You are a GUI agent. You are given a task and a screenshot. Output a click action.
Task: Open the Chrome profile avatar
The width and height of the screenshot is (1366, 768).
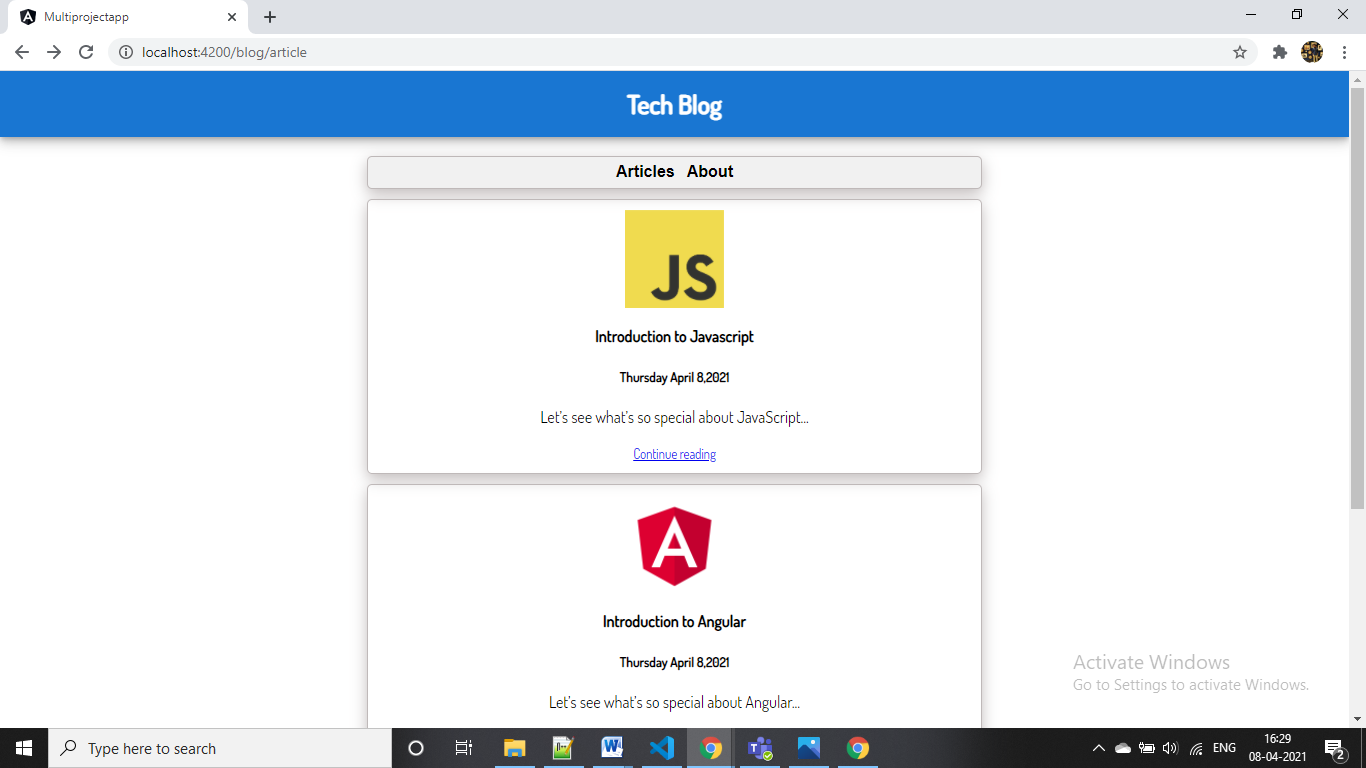pyautogui.click(x=1312, y=52)
